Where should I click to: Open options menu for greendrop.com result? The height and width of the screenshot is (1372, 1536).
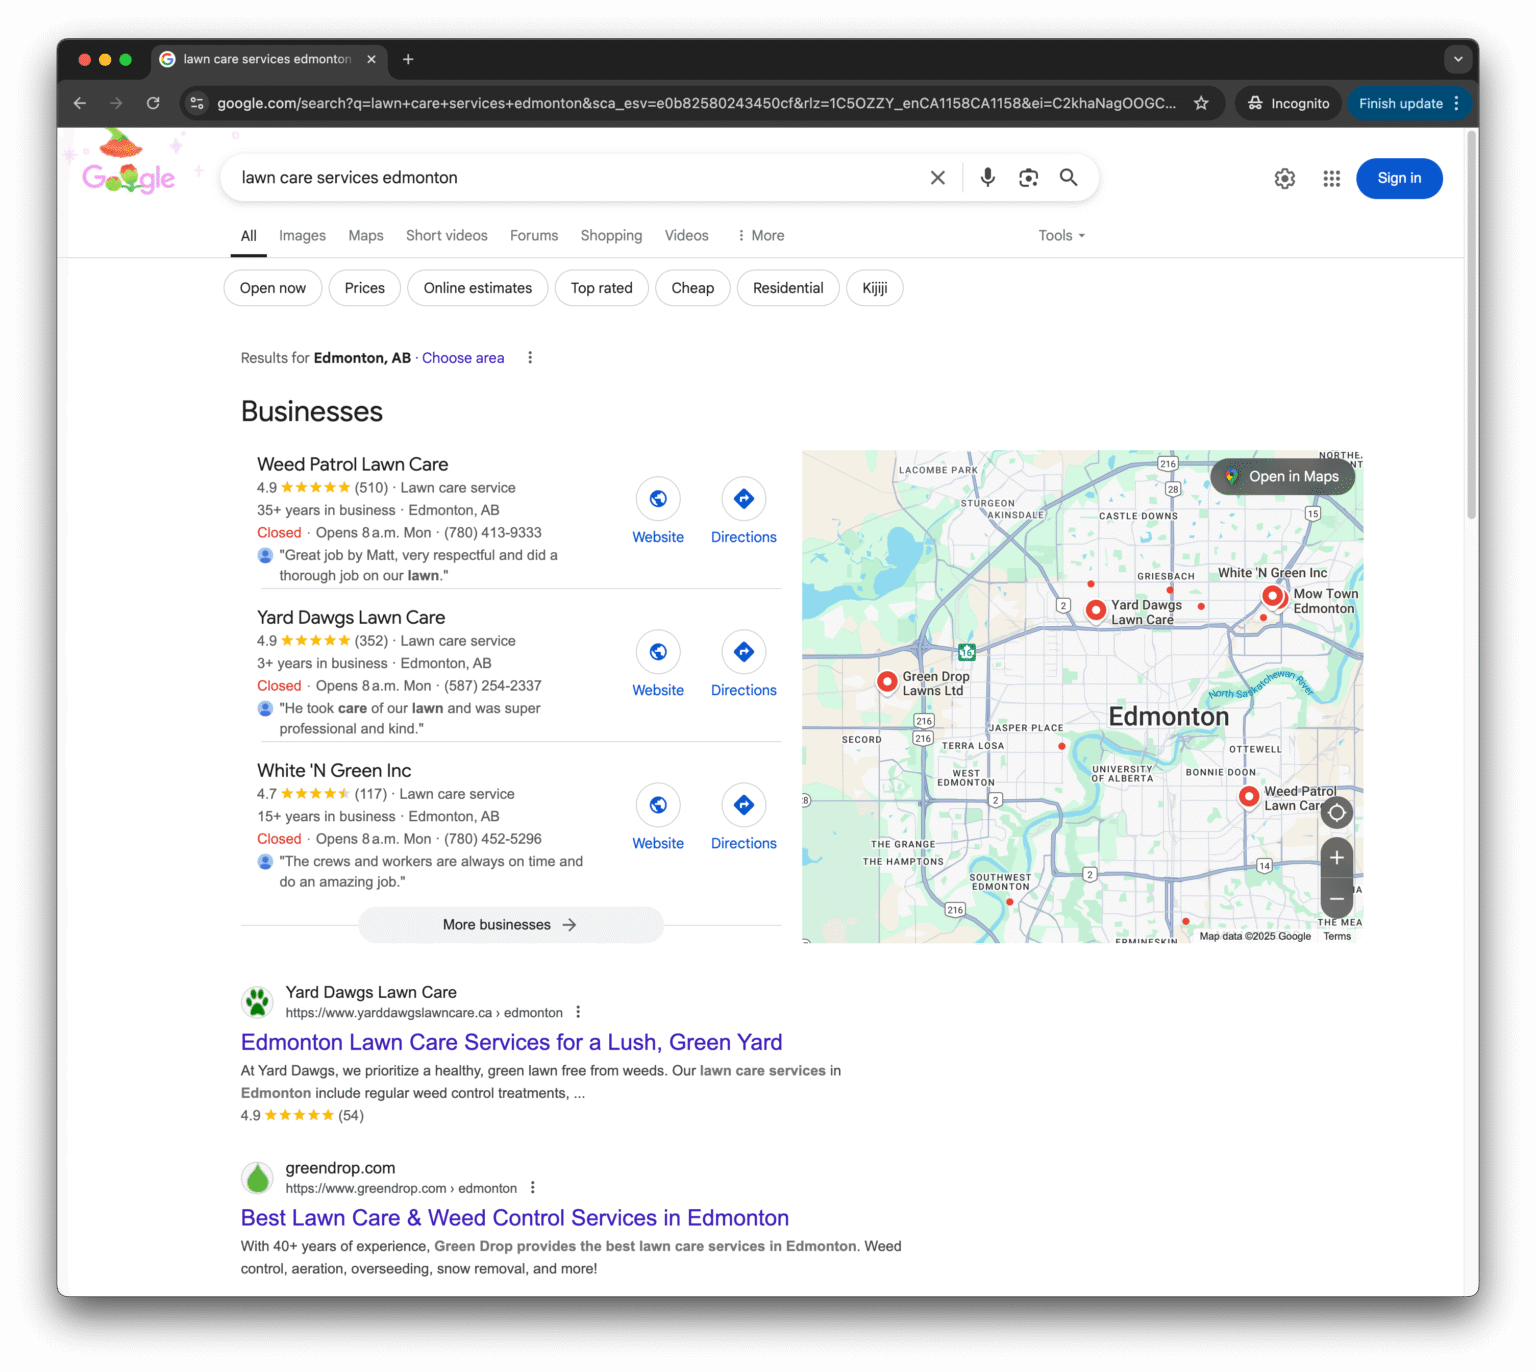point(533,1188)
